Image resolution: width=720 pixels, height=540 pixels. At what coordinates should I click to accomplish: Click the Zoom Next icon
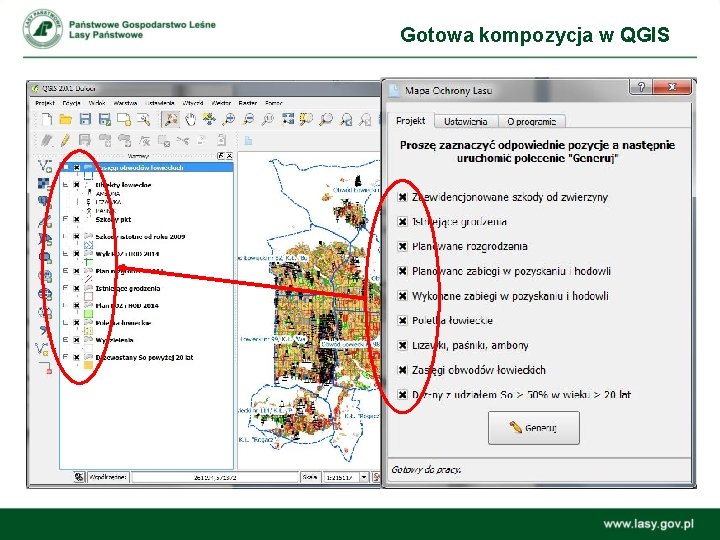[366, 119]
